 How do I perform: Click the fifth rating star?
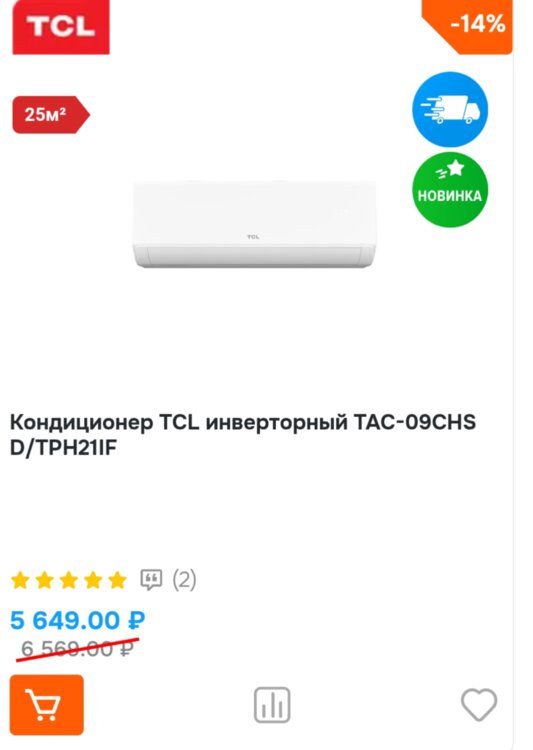pyautogui.click(x=117, y=580)
